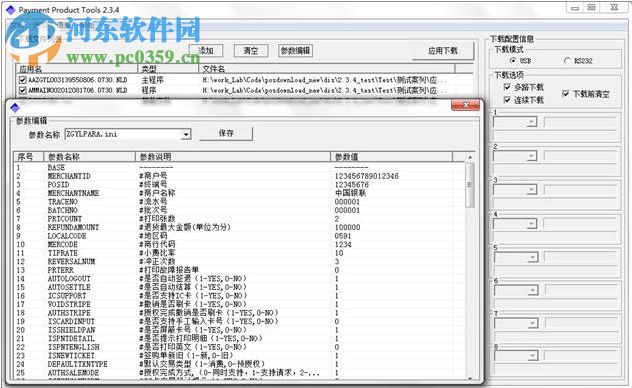Open port dropdown in slot 3

click(x=532, y=189)
